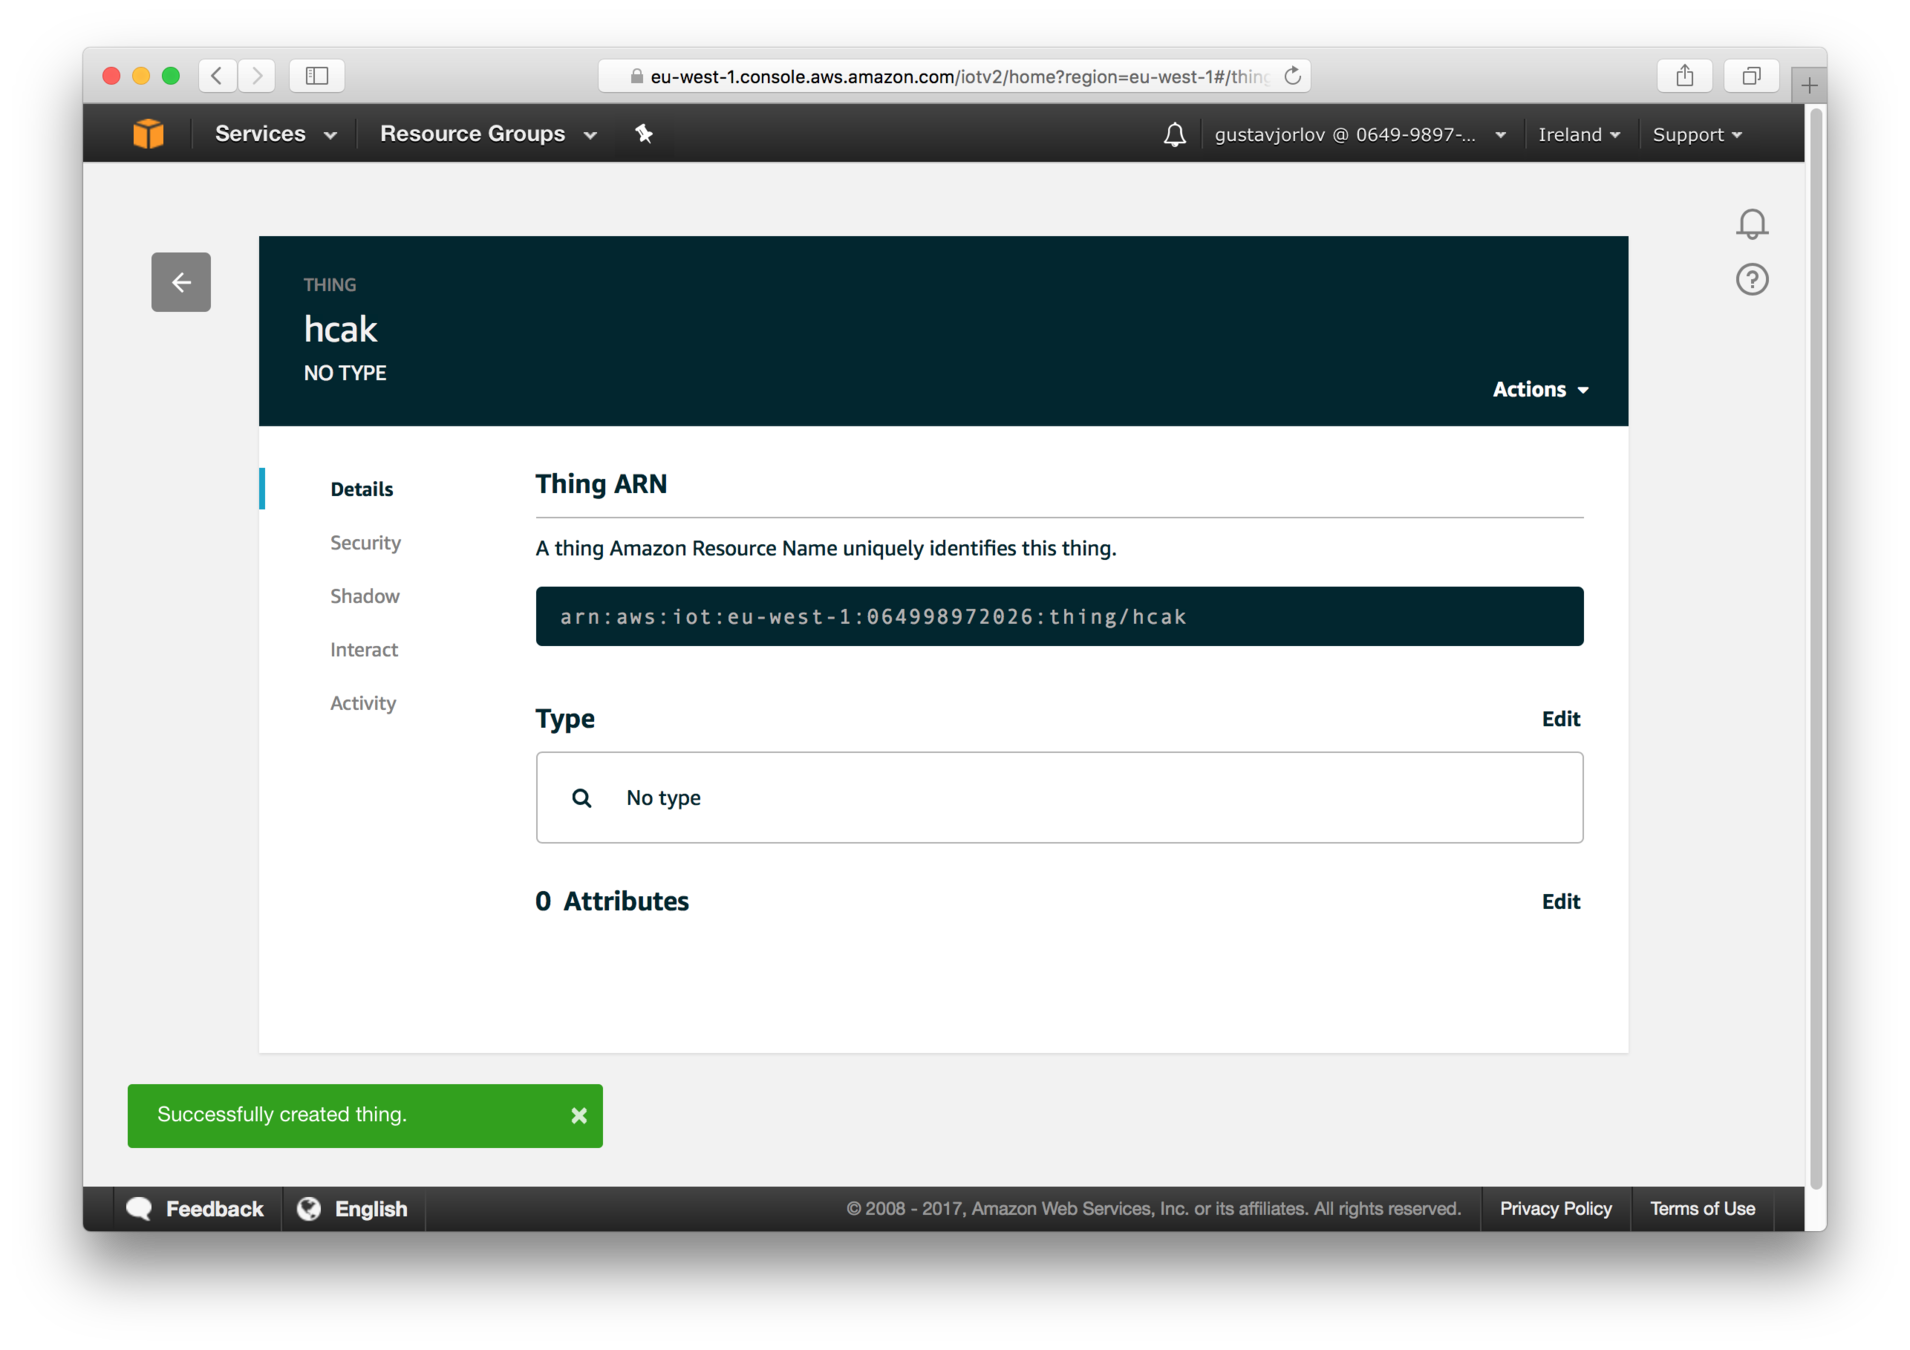Screen dimensions: 1910x1350
Task: Open the Activity tab
Action: coord(363,703)
